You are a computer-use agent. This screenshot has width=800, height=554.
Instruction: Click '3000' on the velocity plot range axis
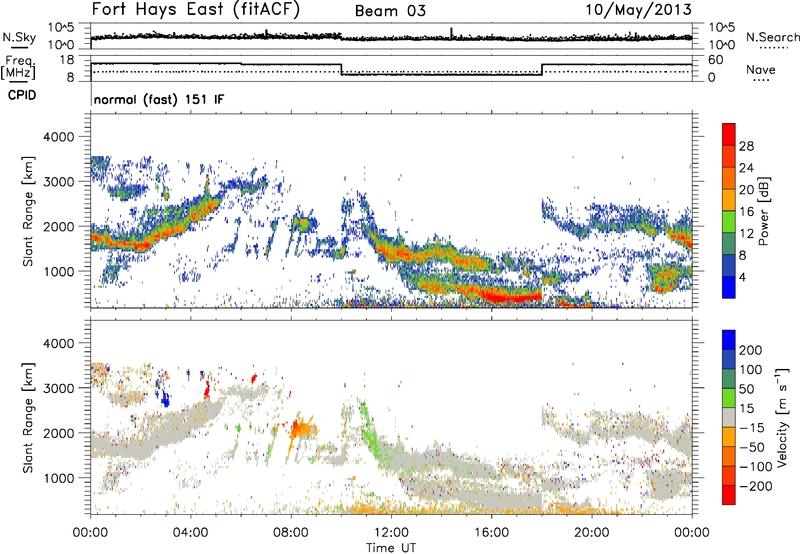tap(59, 388)
